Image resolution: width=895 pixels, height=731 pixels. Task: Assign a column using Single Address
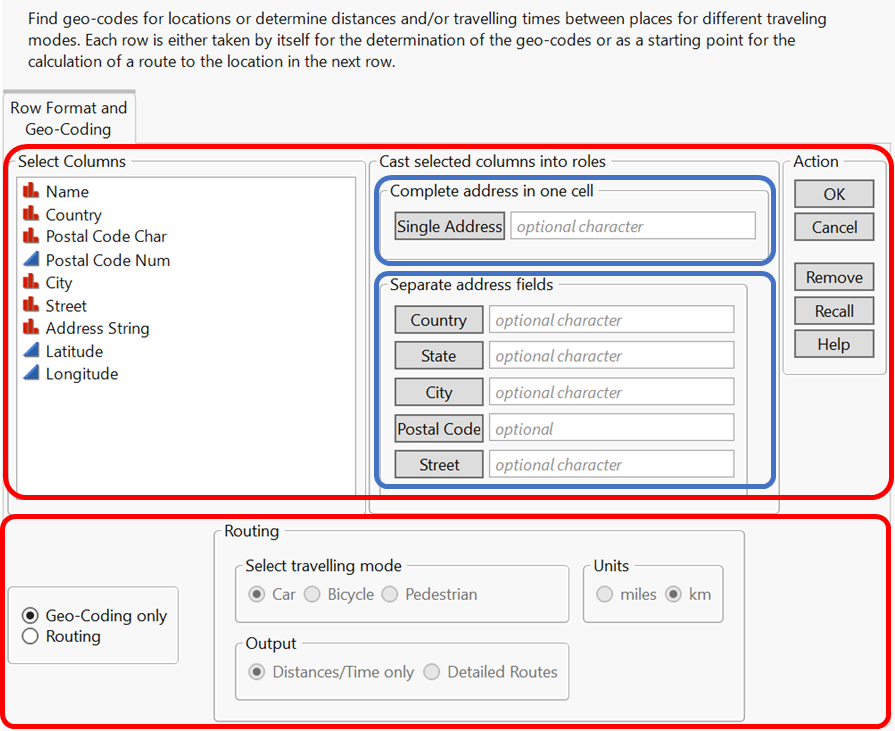[449, 226]
